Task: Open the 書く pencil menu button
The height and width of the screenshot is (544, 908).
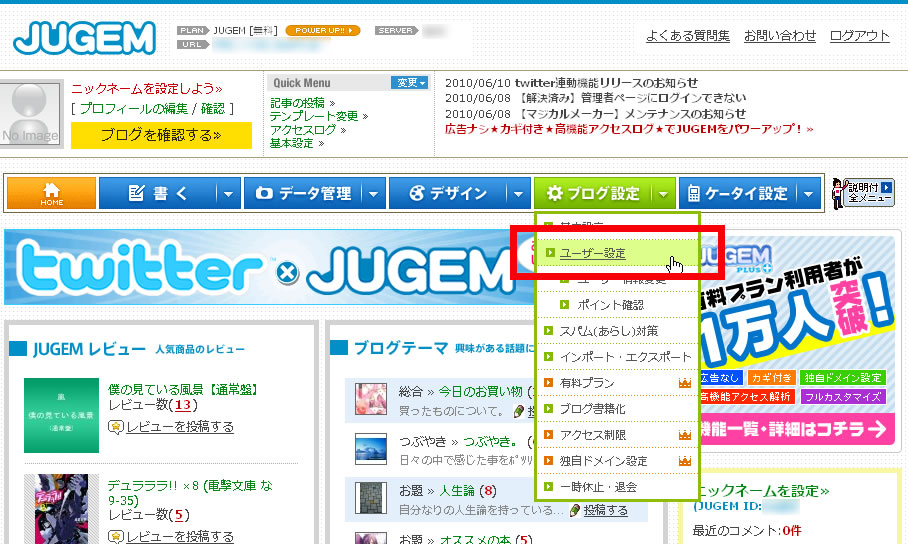Action: click(158, 193)
